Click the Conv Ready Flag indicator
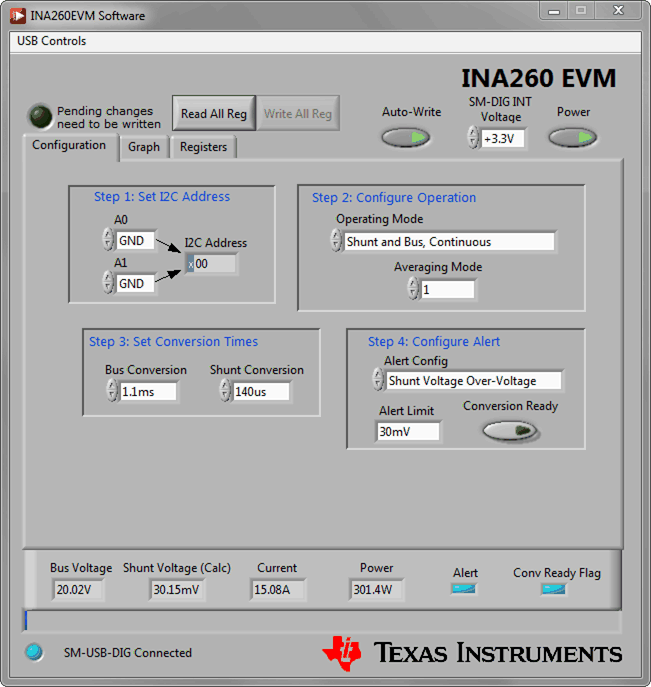This screenshot has width=651, height=687. pos(553,589)
